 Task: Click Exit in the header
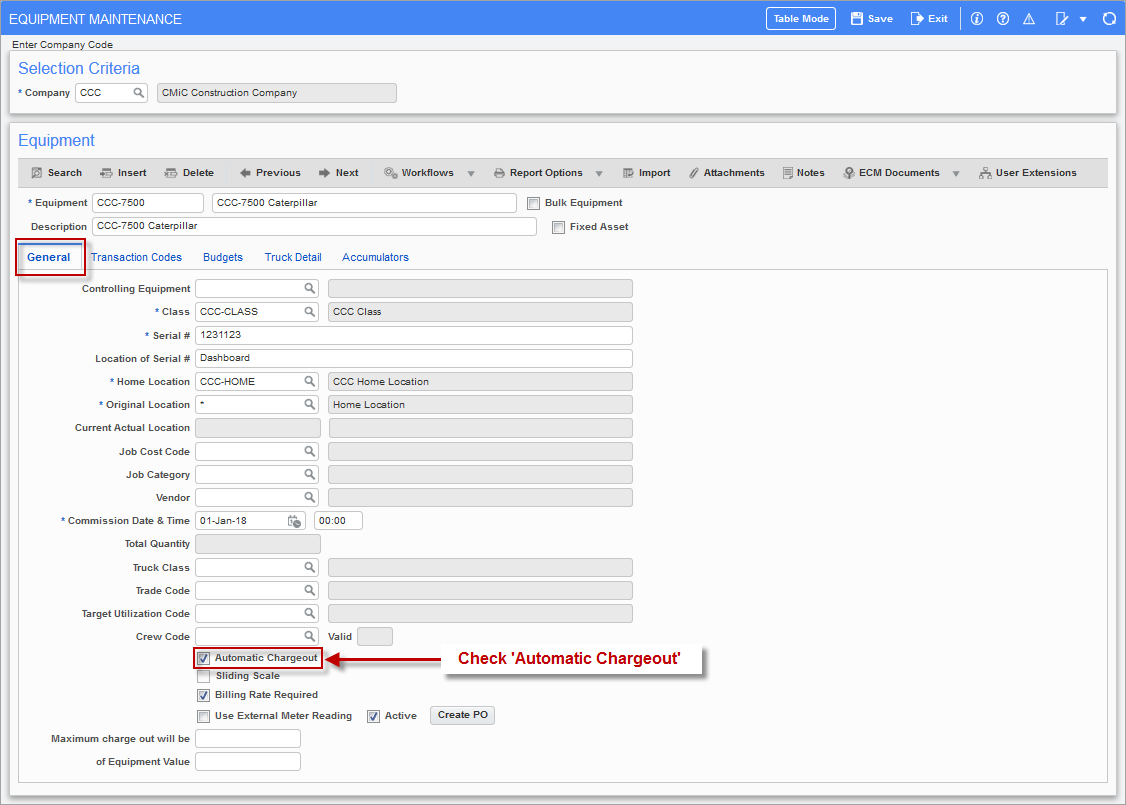pyautogui.click(x=929, y=19)
